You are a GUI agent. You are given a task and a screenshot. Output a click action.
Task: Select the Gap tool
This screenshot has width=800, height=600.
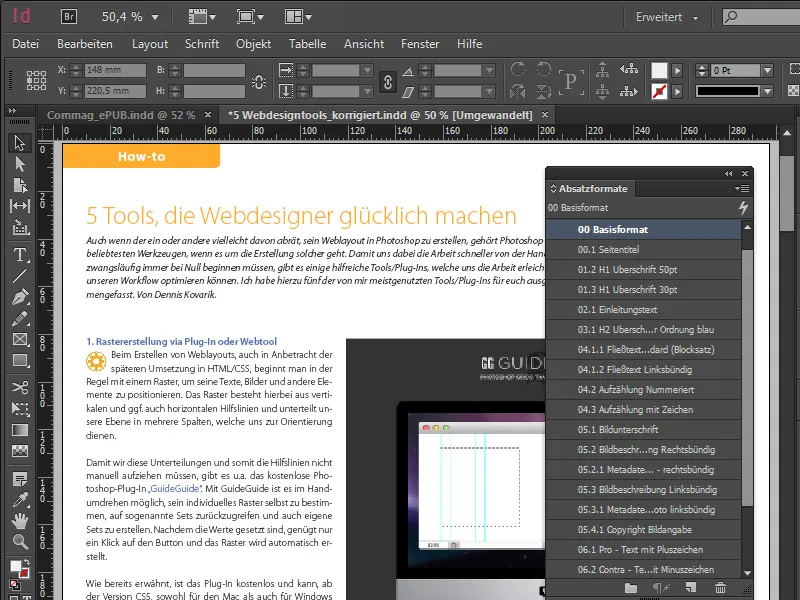(19, 206)
